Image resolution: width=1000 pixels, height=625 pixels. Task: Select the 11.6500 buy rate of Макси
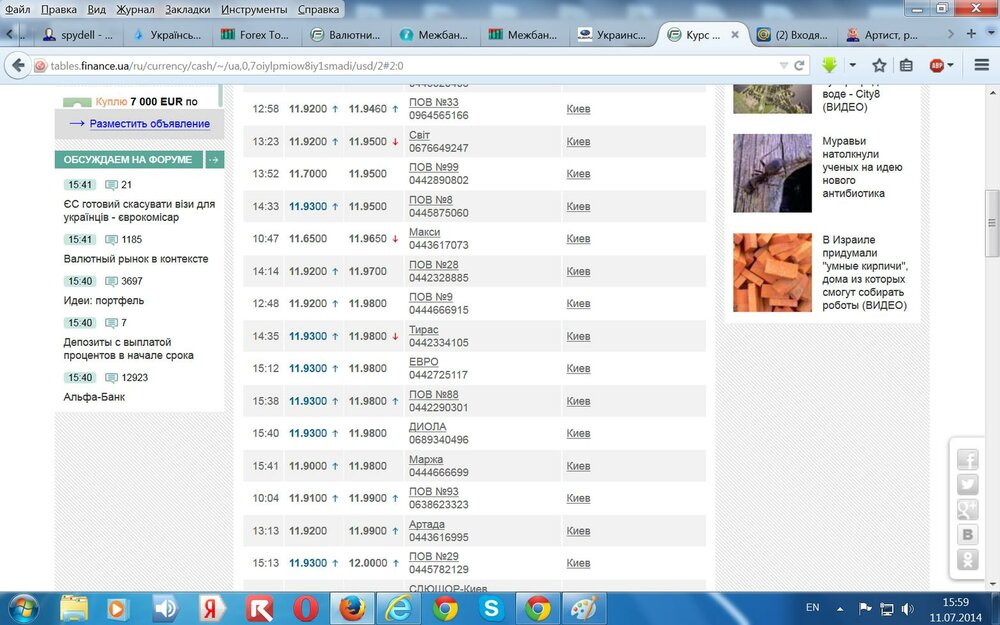click(308, 239)
